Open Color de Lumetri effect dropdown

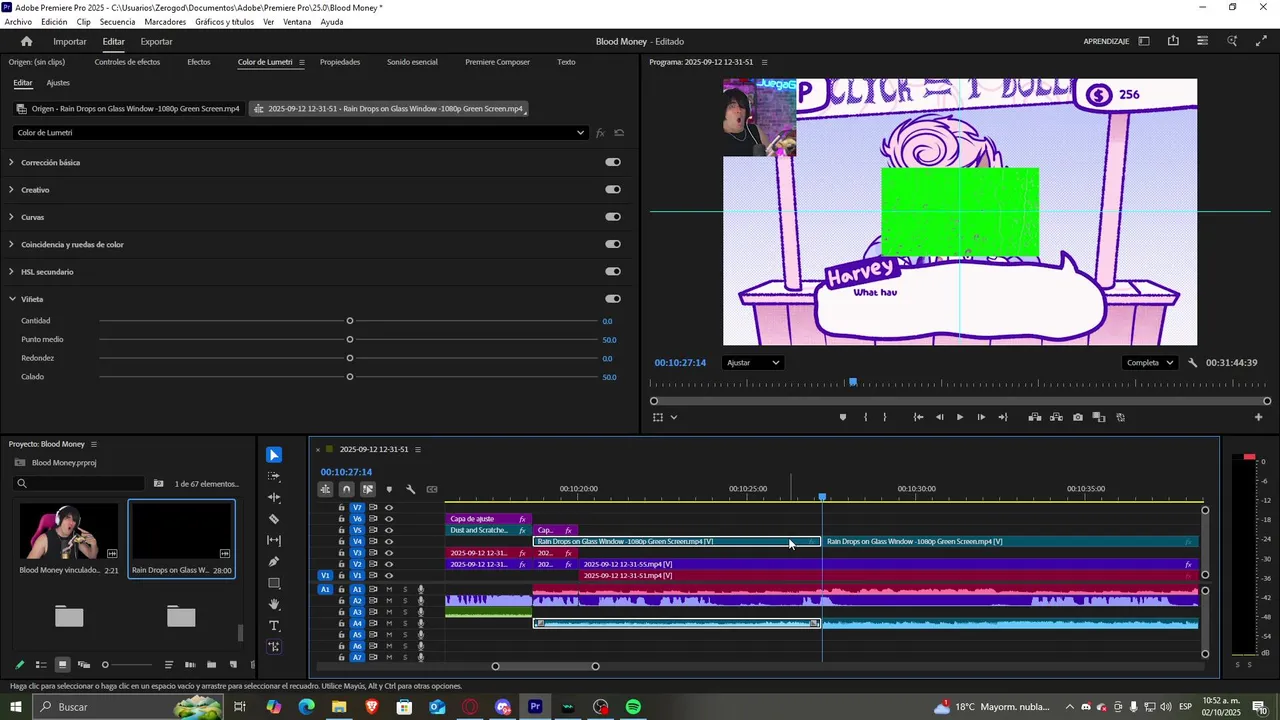300,132
